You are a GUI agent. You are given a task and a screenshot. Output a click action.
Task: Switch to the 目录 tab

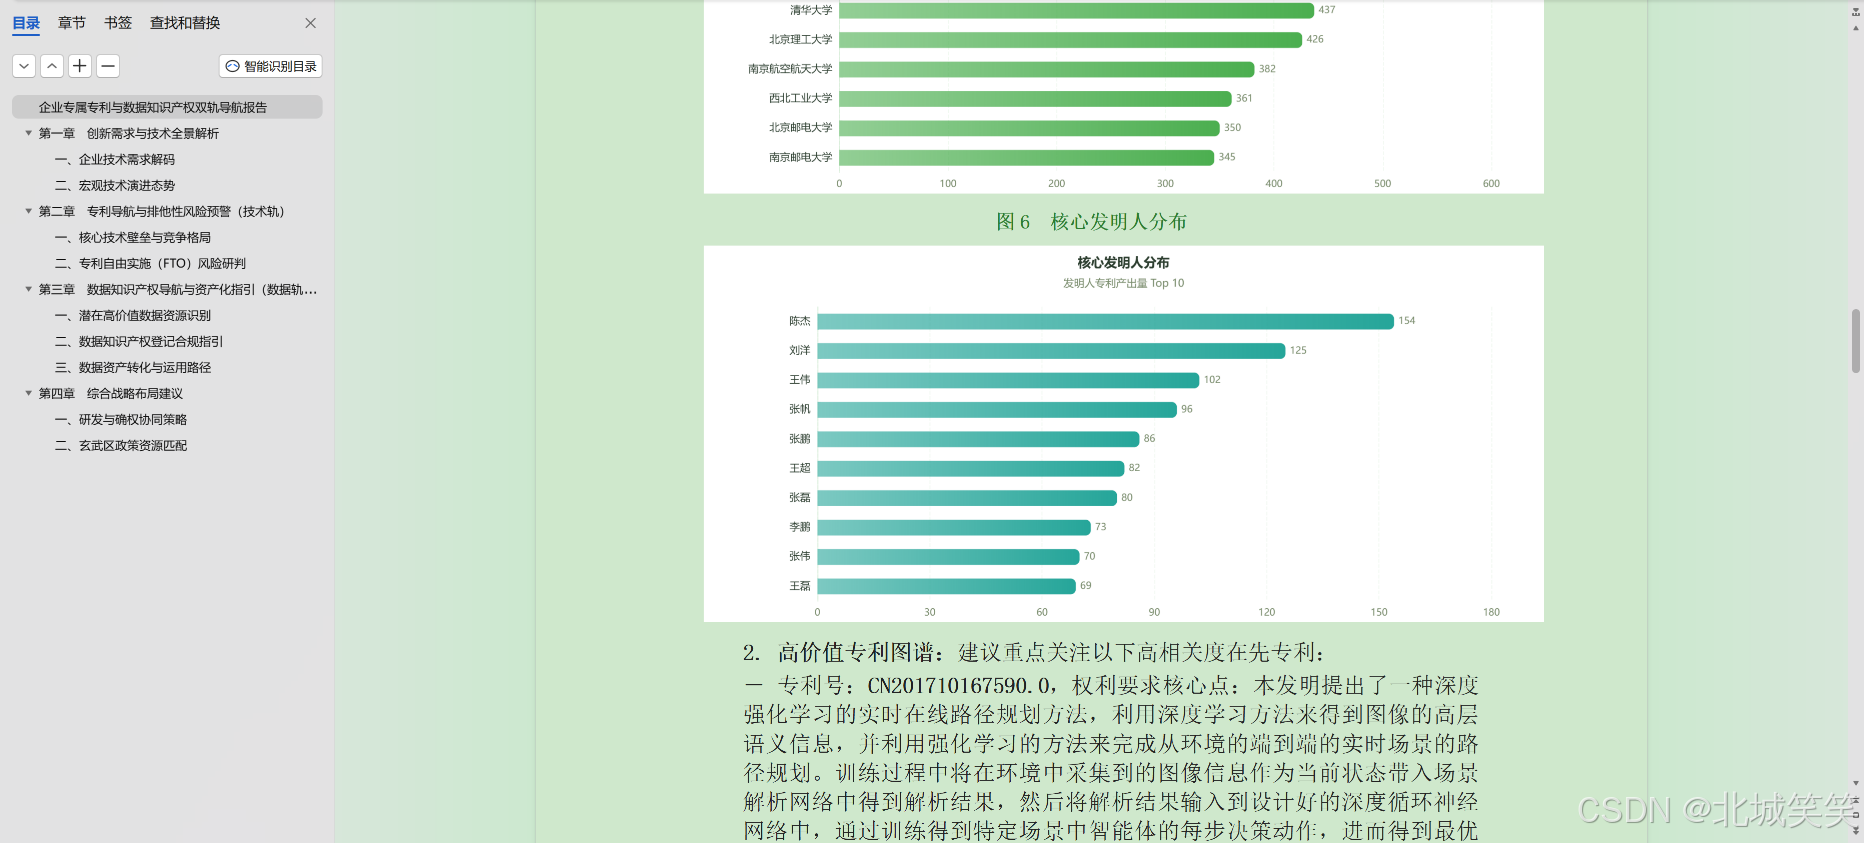point(26,23)
